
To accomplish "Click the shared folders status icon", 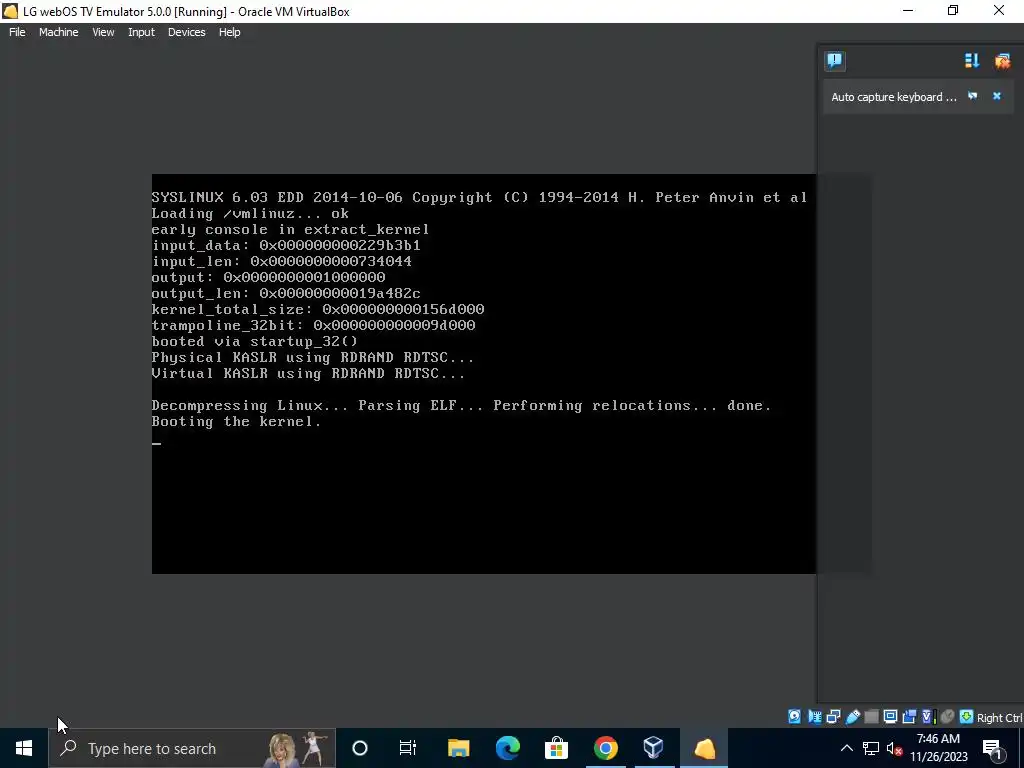I will tap(871, 716).
